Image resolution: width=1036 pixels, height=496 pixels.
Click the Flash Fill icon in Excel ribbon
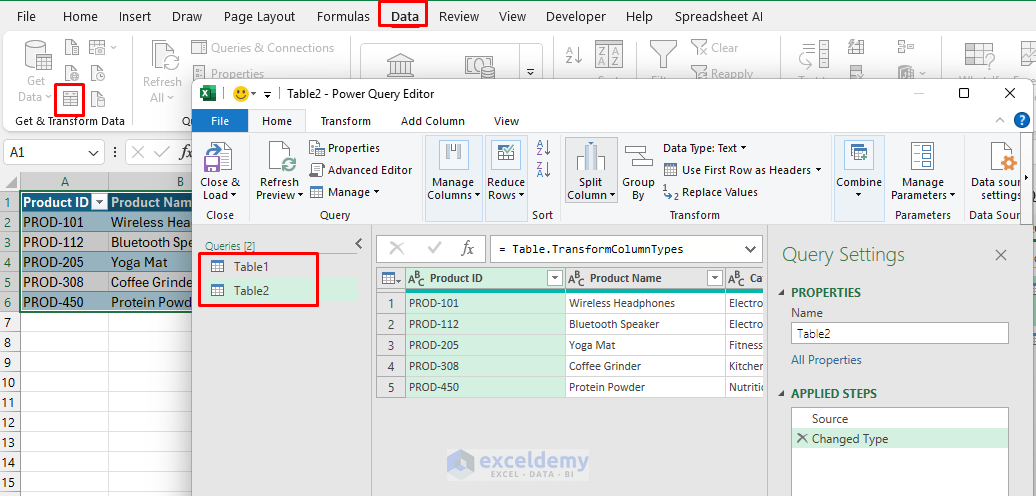856,47
